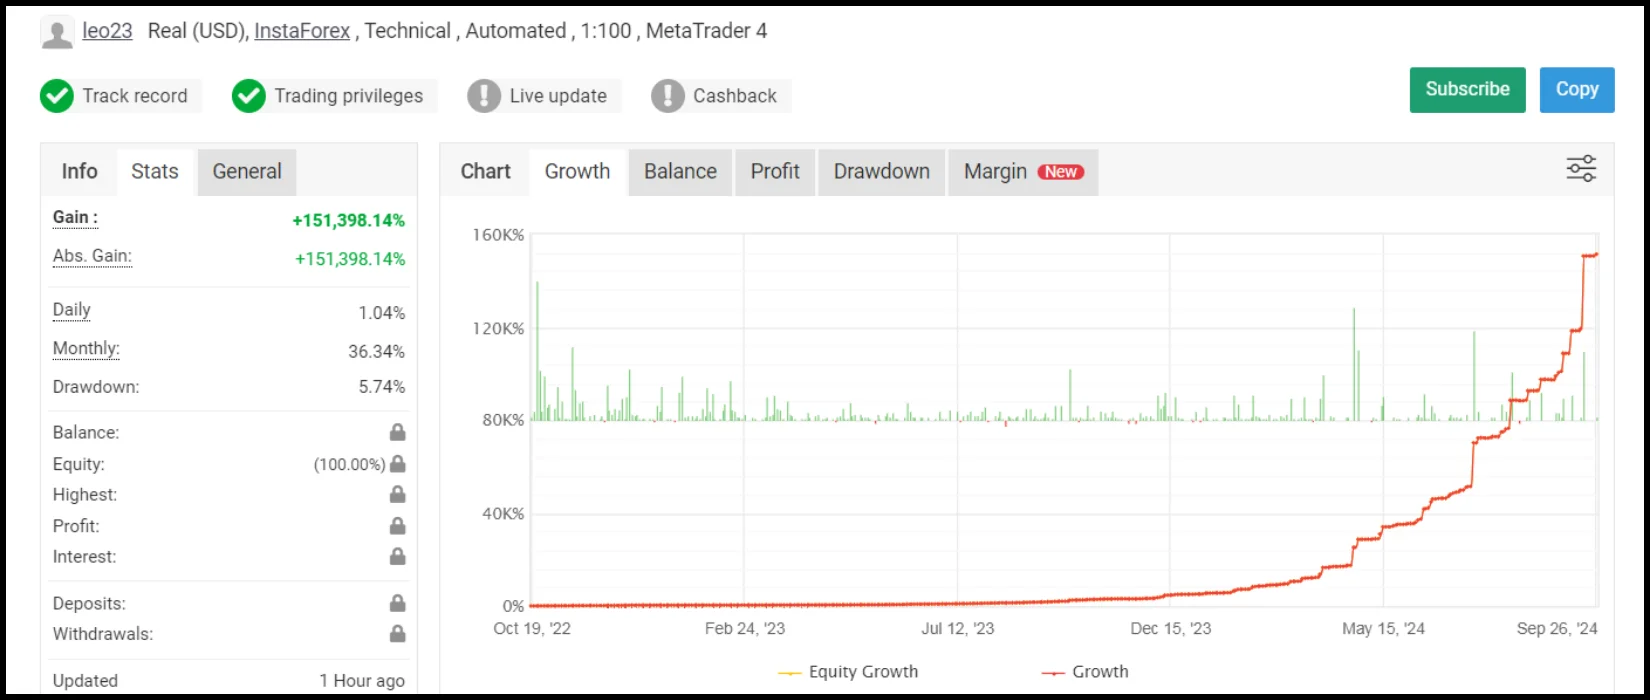Switch to the General tab
Viewport: 1650px width, 700px height.
(247, 171)
